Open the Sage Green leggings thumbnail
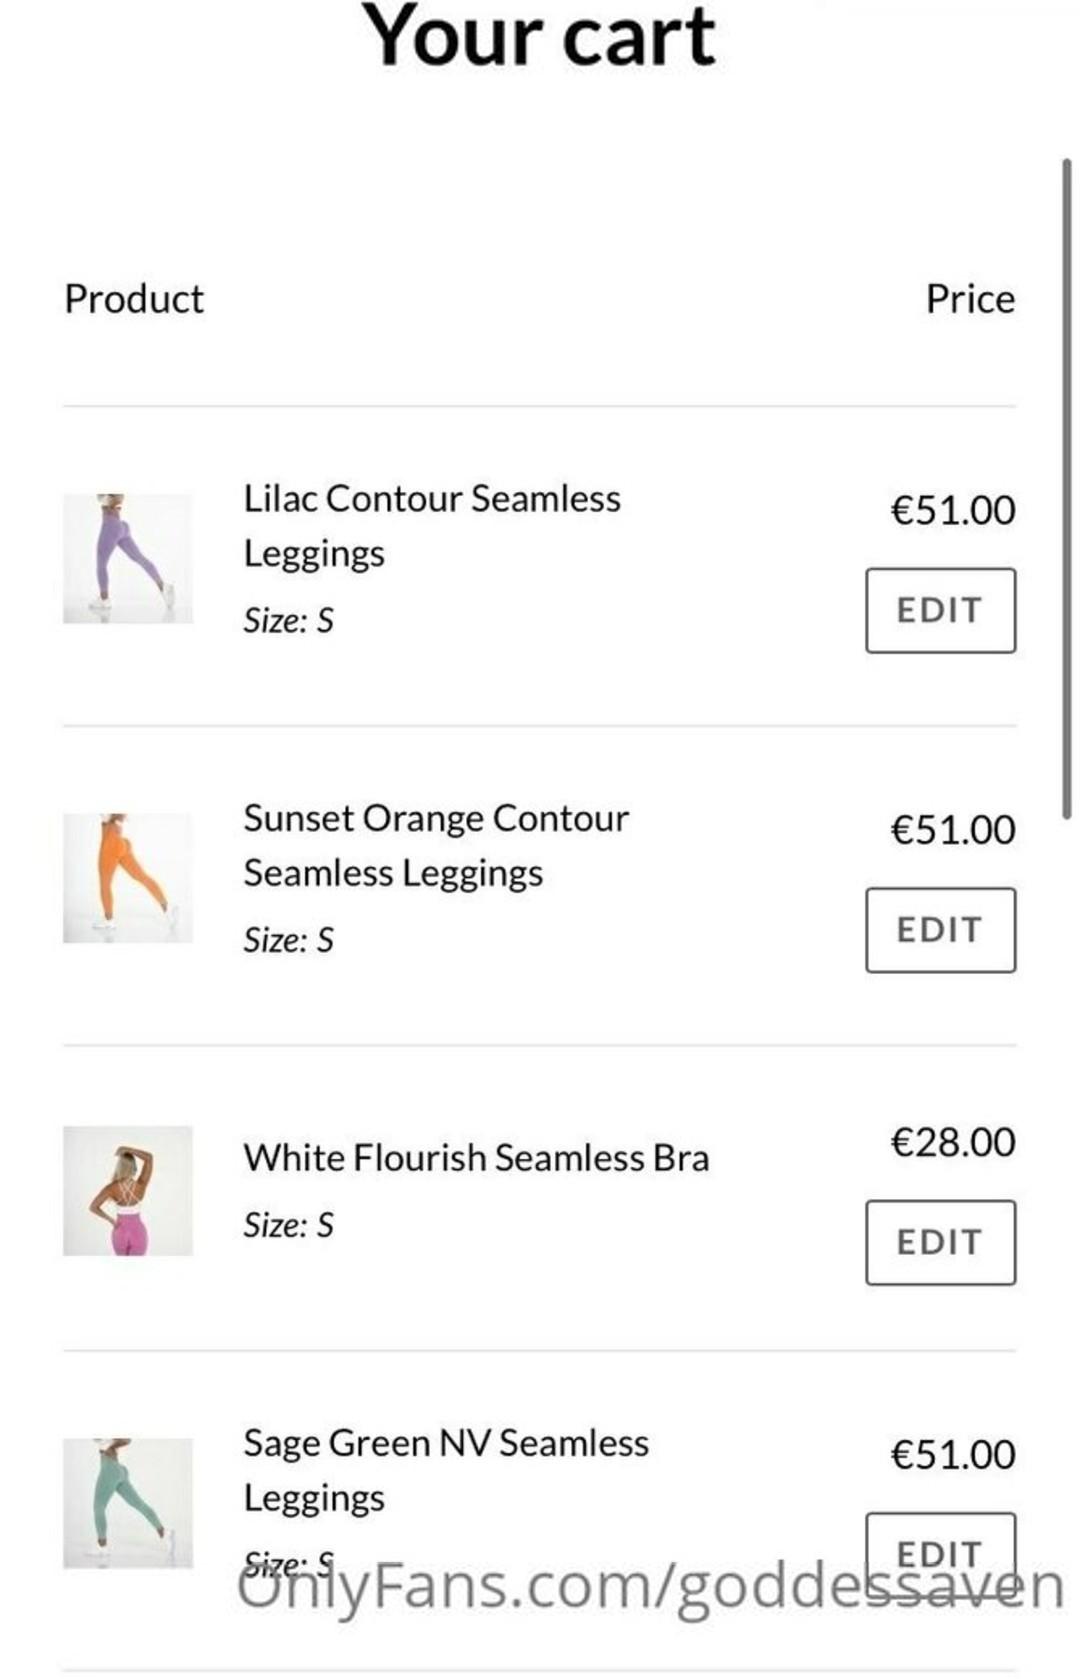The image size is (1080, 1679). (127, 1502)
